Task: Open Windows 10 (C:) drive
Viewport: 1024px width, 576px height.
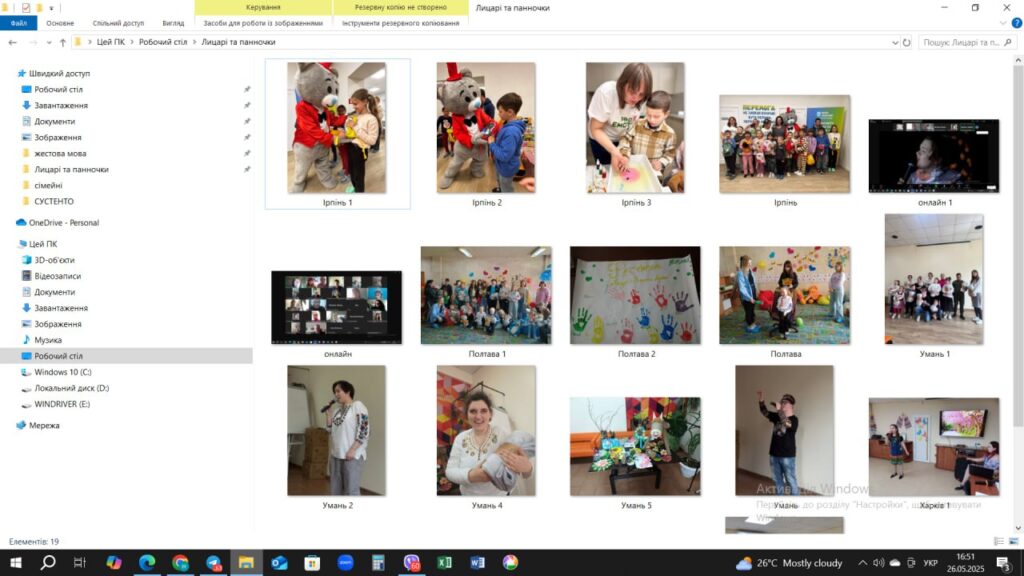Action: [x=63, y=372]
